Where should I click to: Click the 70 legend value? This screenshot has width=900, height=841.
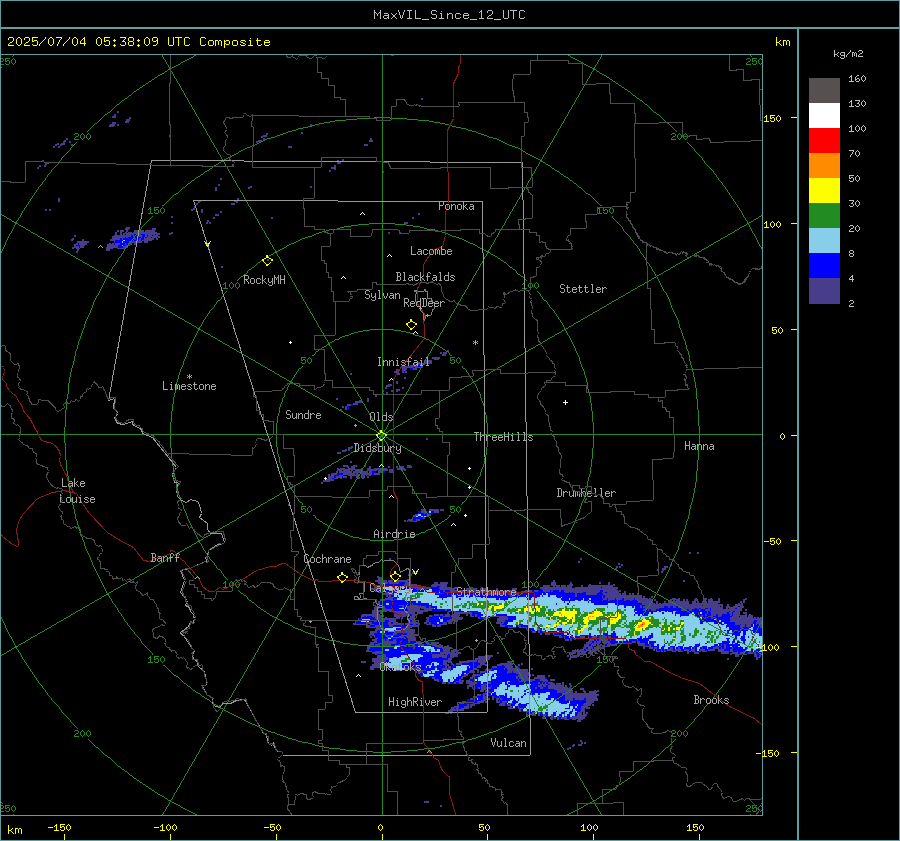(x=854, y=153)
